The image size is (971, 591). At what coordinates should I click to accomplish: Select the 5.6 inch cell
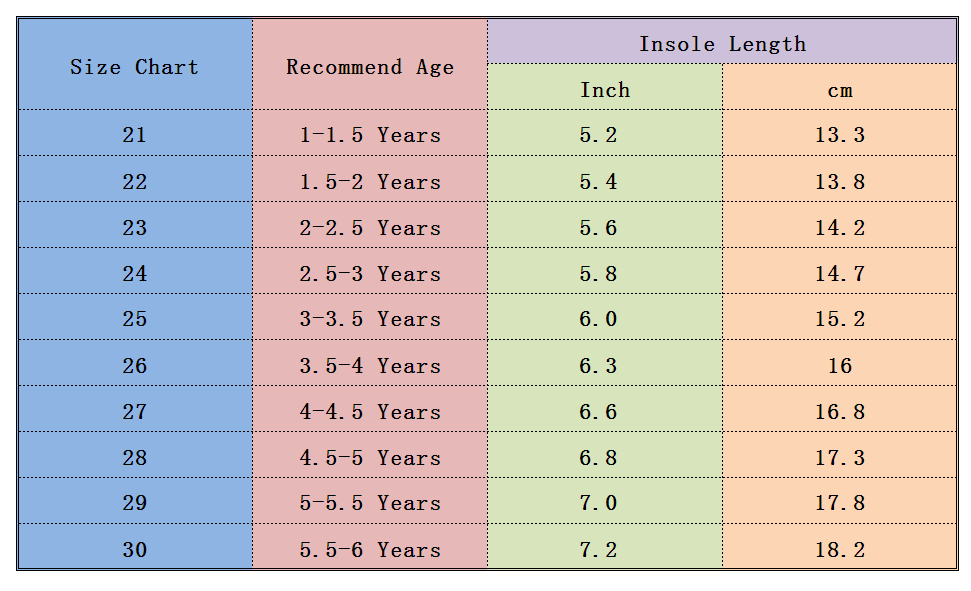point(599,228)
